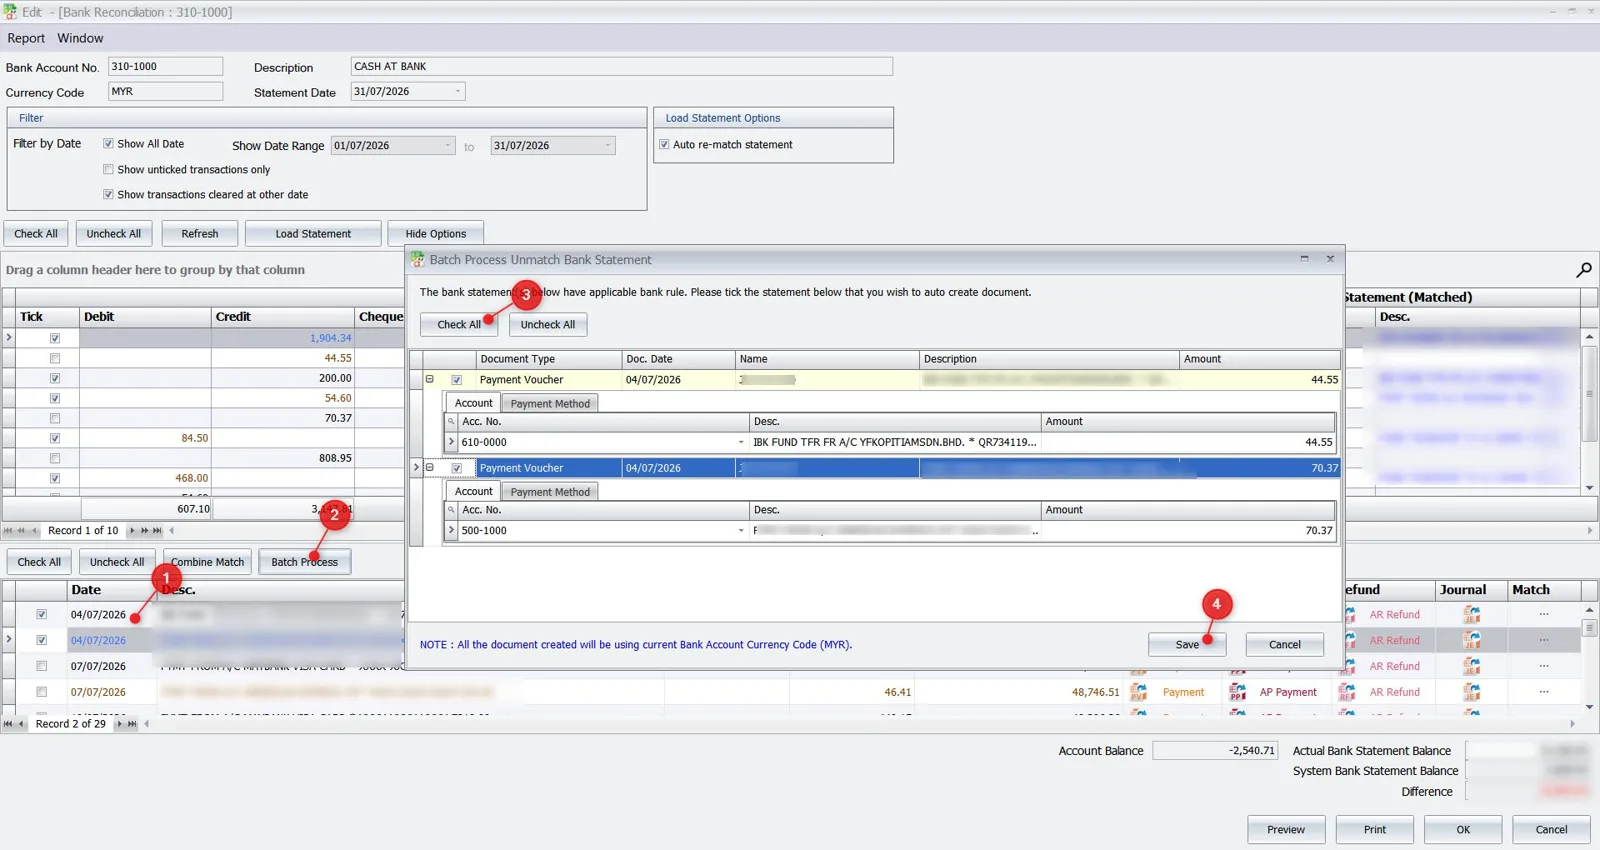The width and height of the screenshot is (1600, 850).
Task: Tick the checkbox in the 808.95 credit row
Action: [55, 458]
